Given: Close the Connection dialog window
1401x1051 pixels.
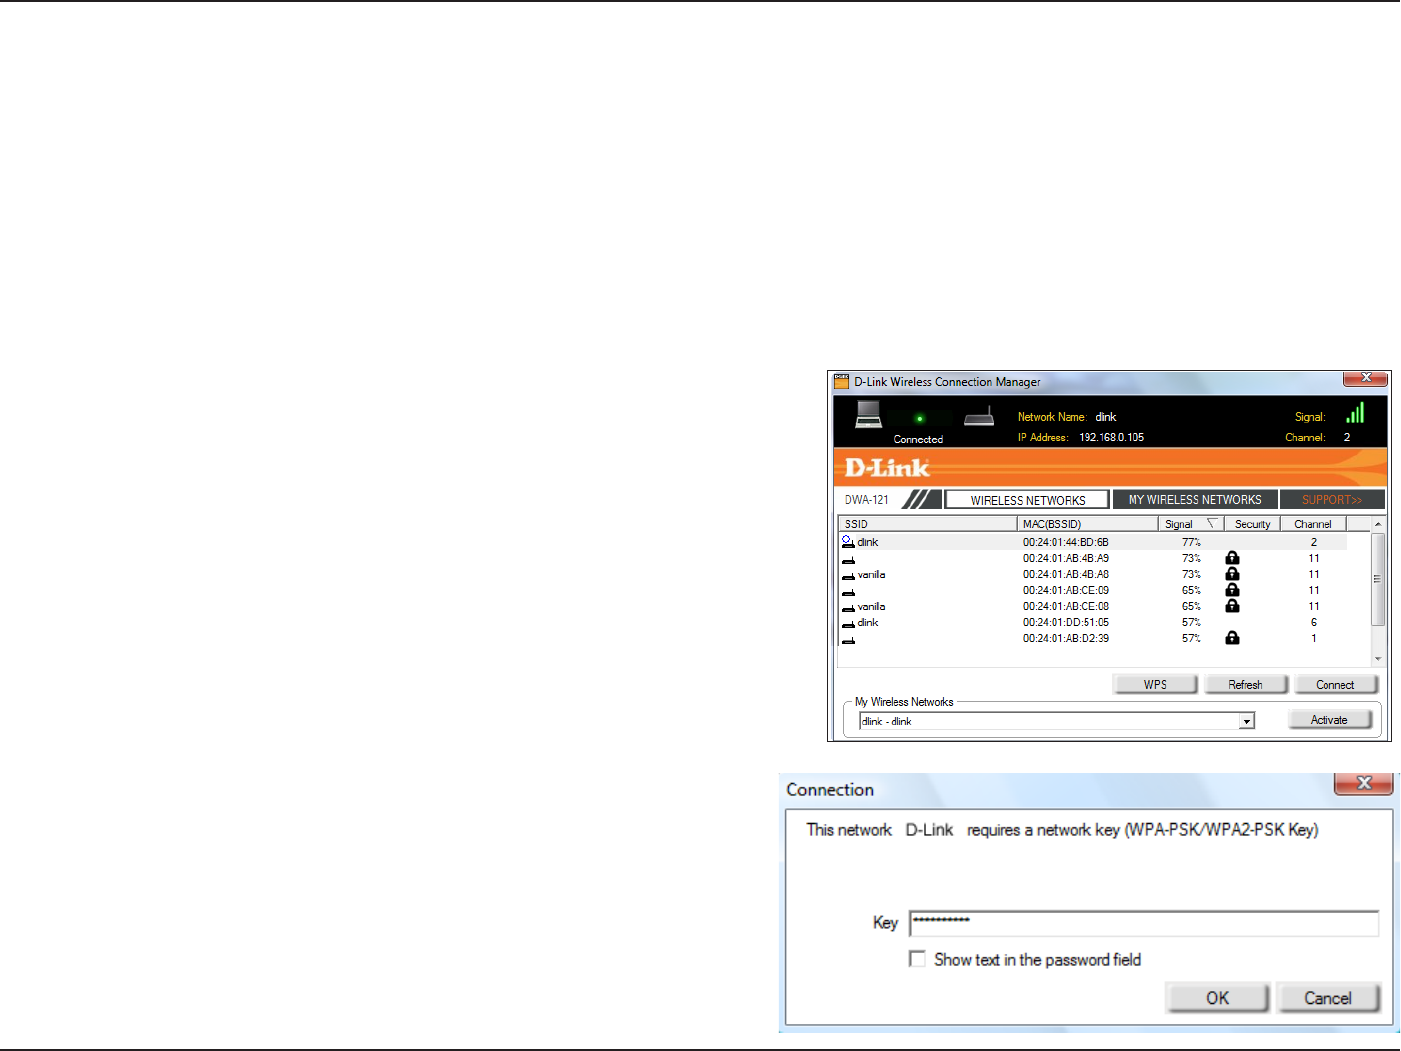Looking at the screenshot, I should point(1364,783).
